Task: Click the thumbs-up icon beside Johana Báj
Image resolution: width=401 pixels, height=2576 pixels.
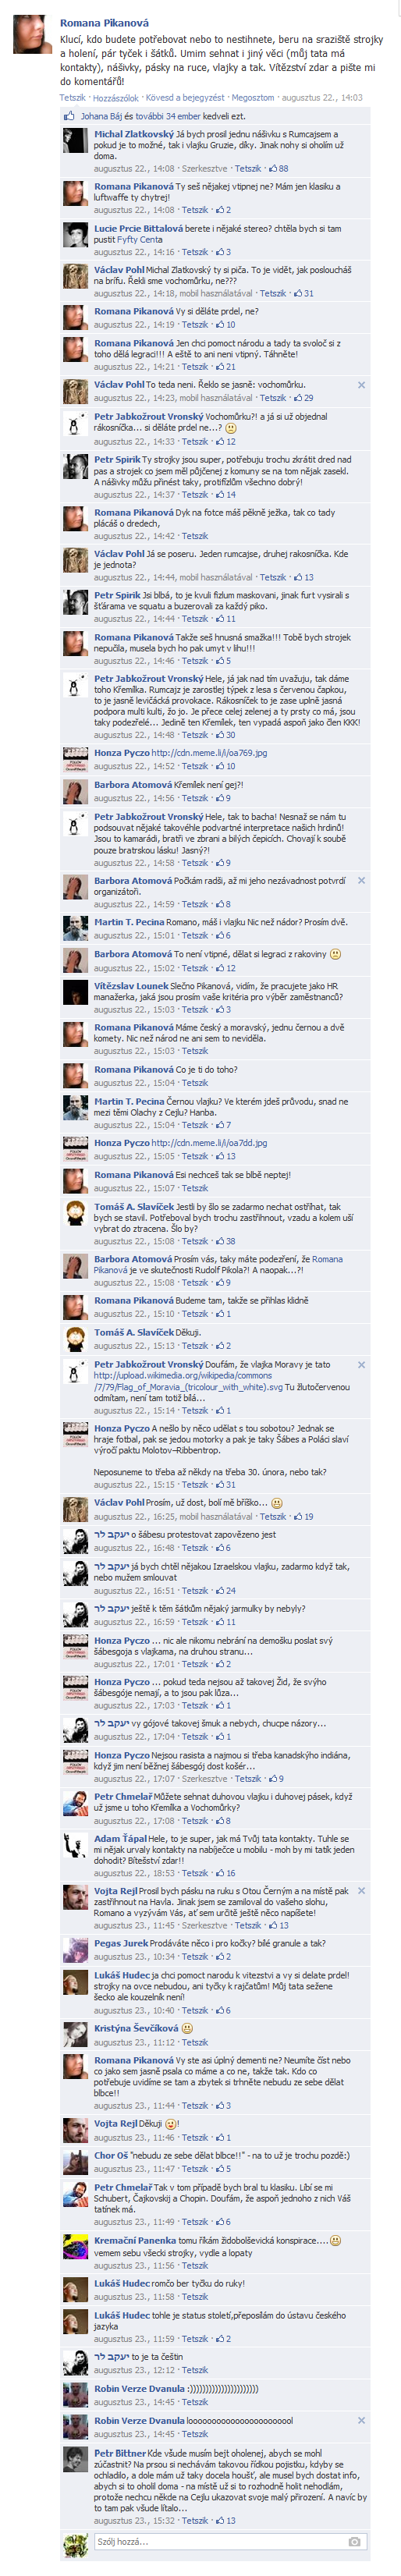Action: [x=69, y=116]
